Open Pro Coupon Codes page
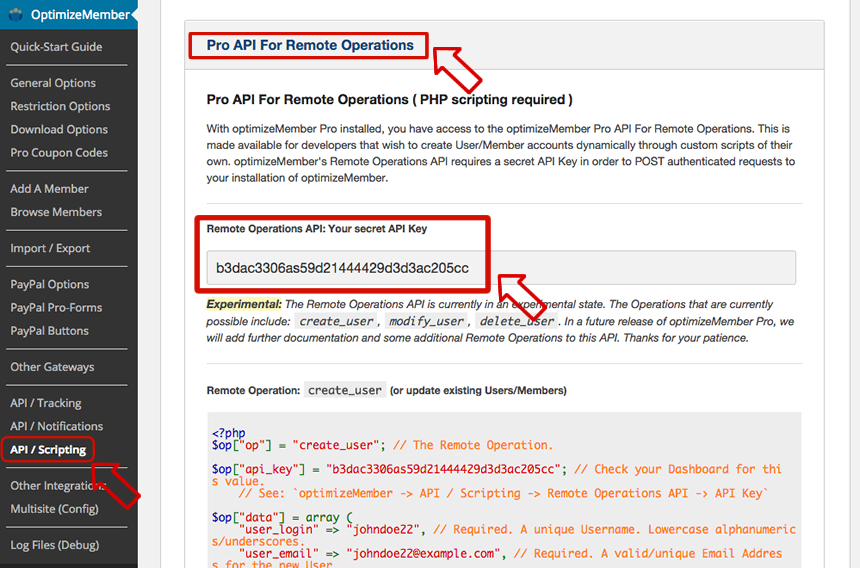The height and width of the screenshot is (568, 860). pyautogui.click(x=59, y=152)
